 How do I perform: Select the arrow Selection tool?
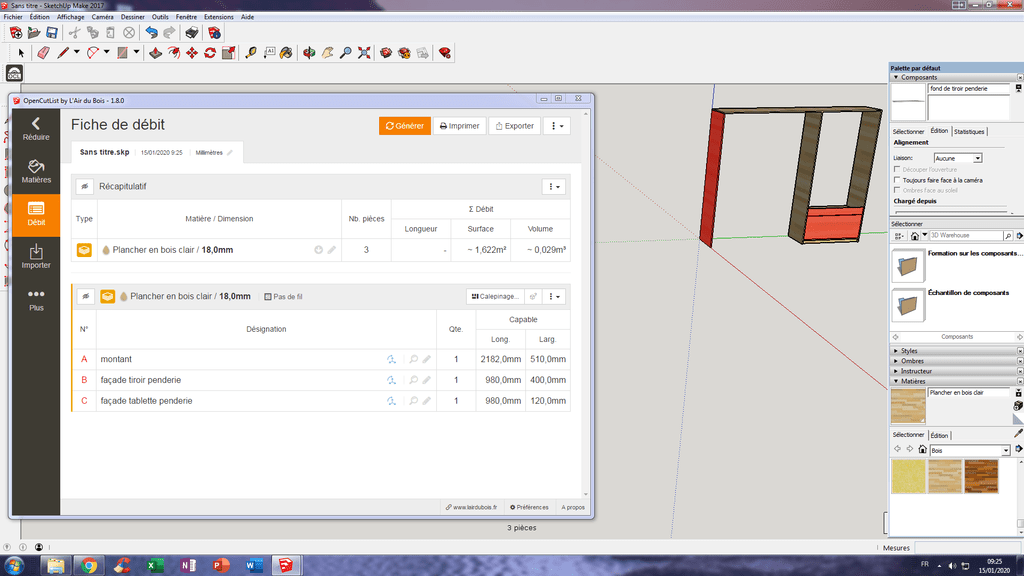21,53
